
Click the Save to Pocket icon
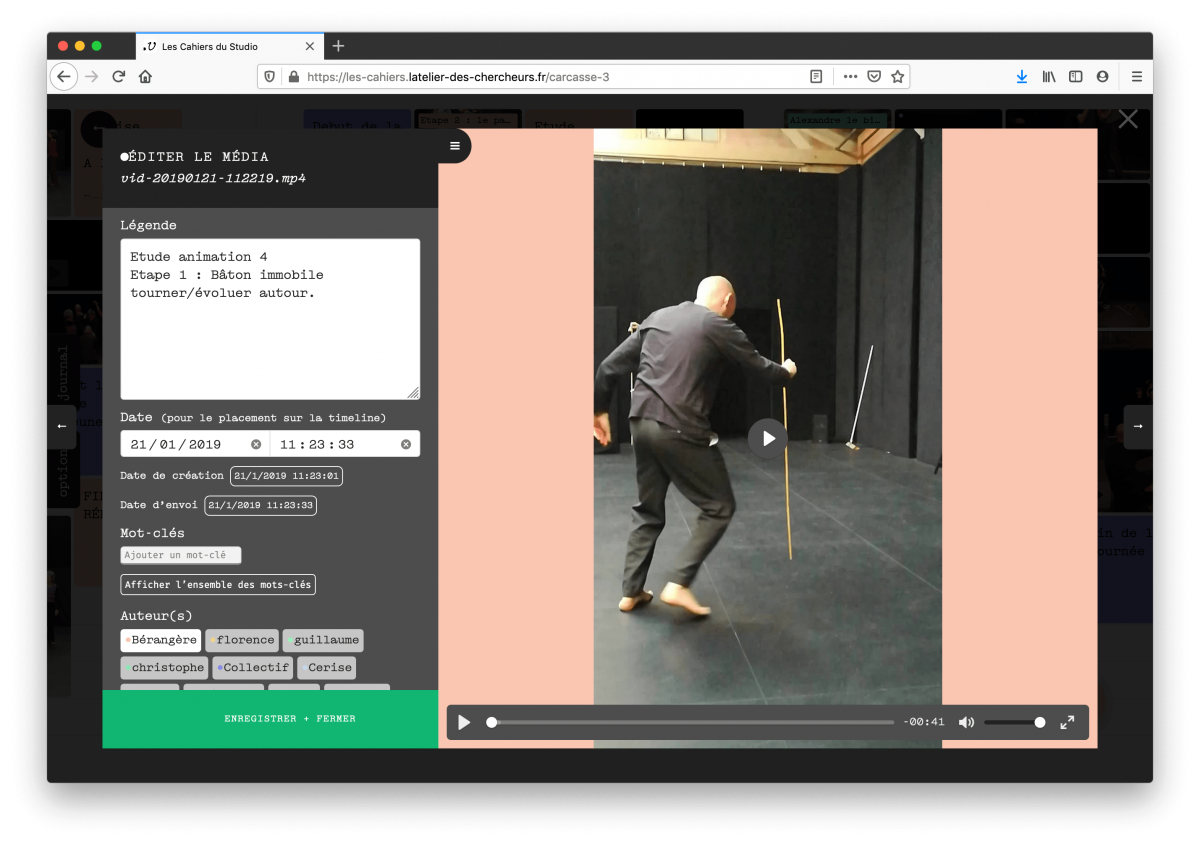click(x=874, y=77)
